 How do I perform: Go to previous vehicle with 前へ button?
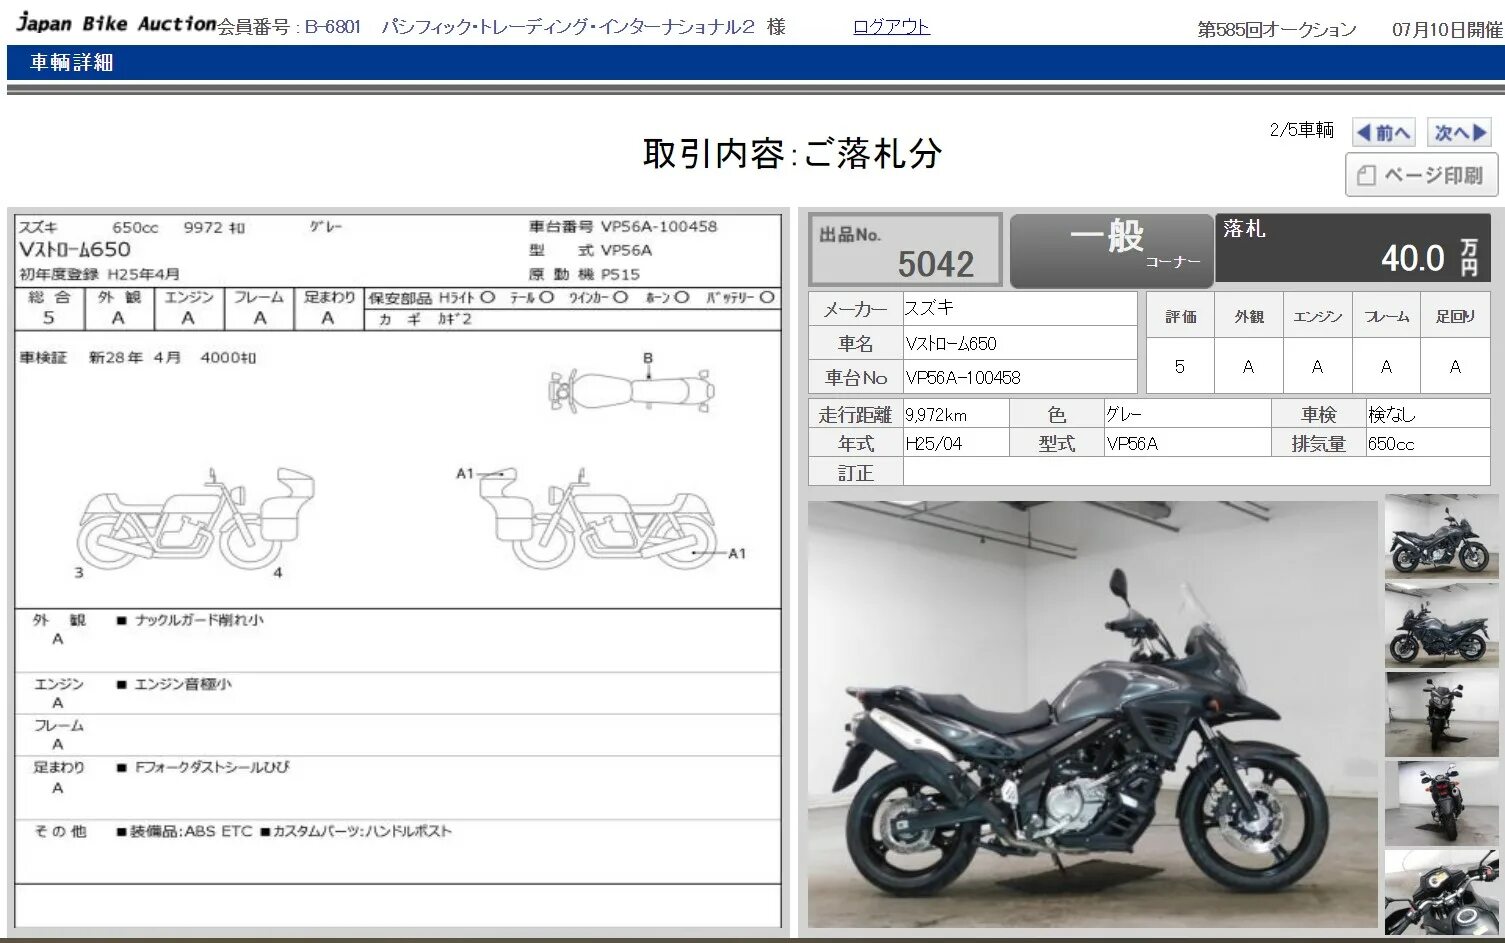pos(1383,132)
